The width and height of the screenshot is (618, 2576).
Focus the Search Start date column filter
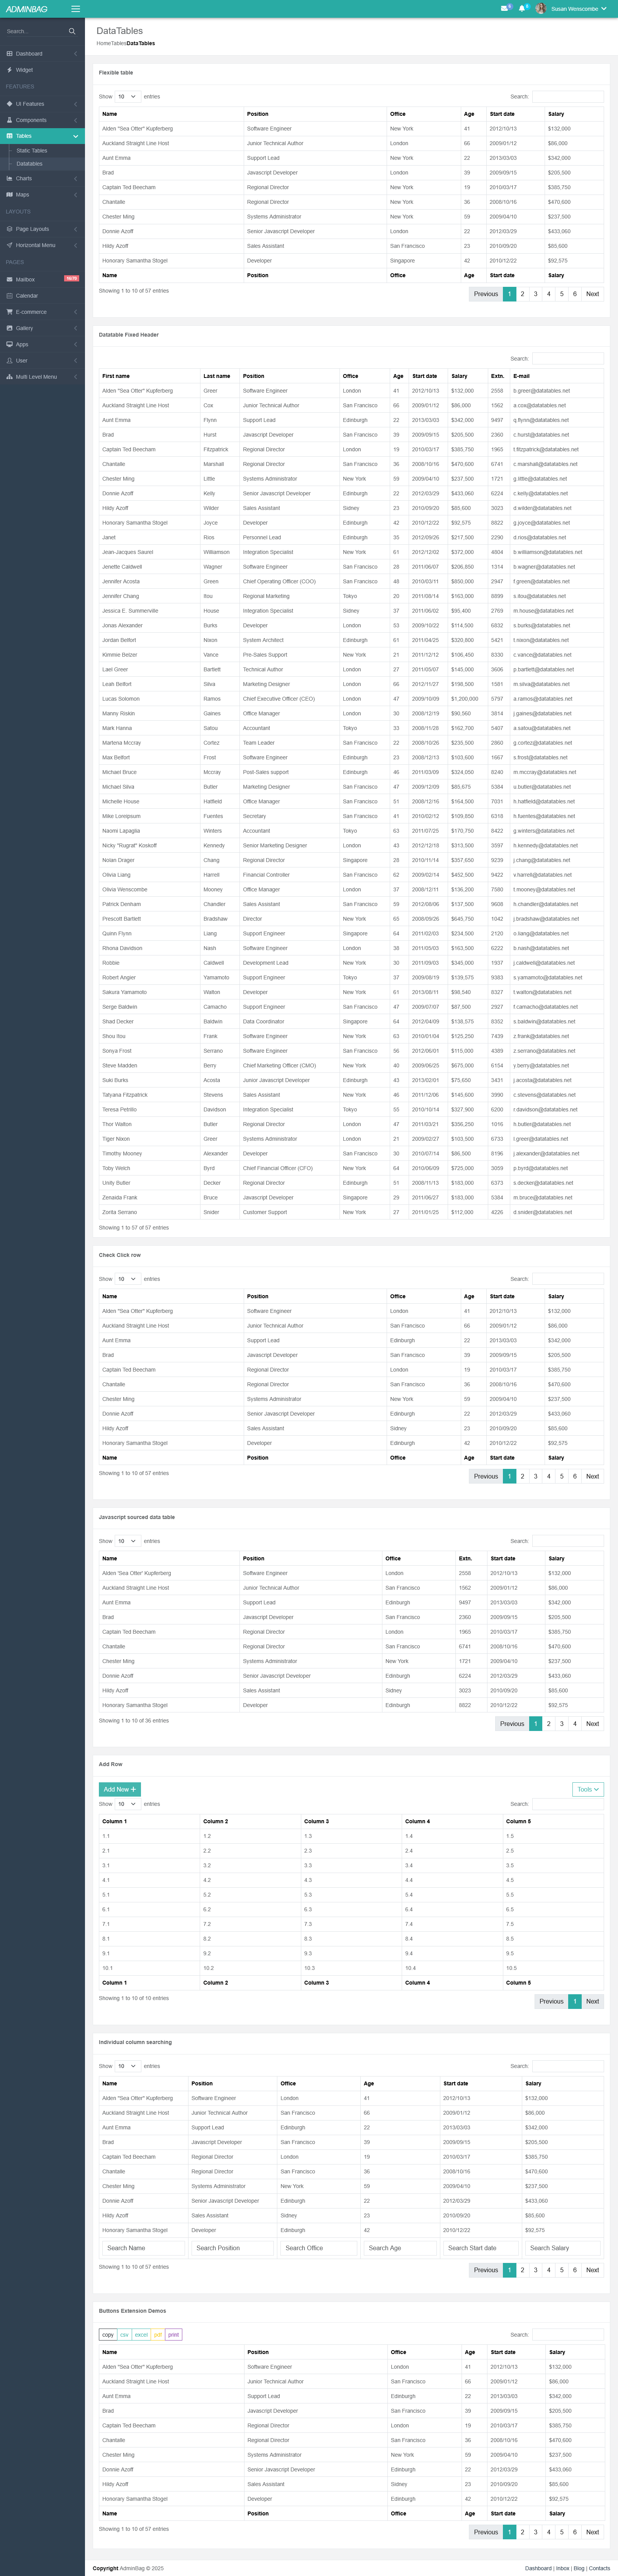pyautogui.click(x=481, y=2248)
